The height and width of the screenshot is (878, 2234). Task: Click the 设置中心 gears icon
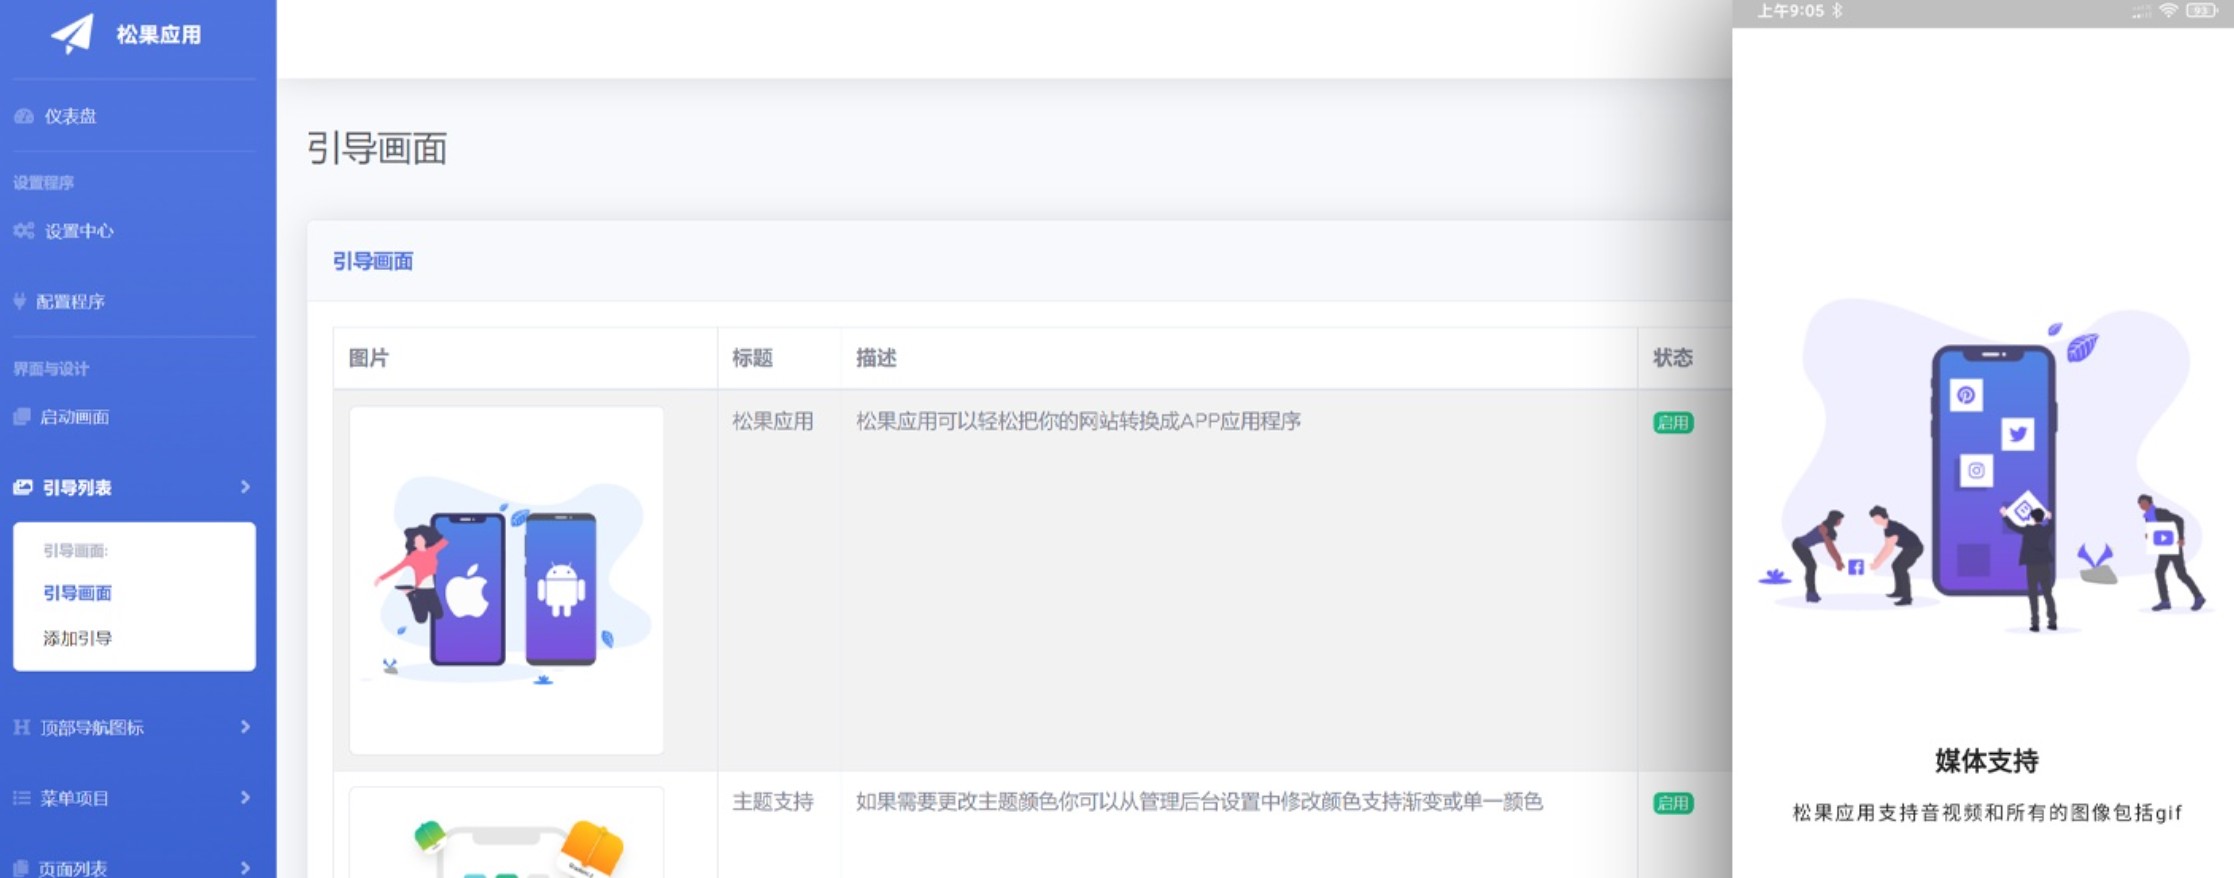[24, 231]
